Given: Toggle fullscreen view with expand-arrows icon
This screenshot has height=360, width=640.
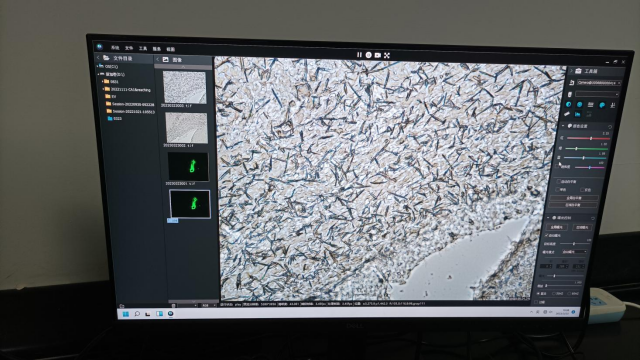Looking at the screenshot, I should tap(387, 55).
